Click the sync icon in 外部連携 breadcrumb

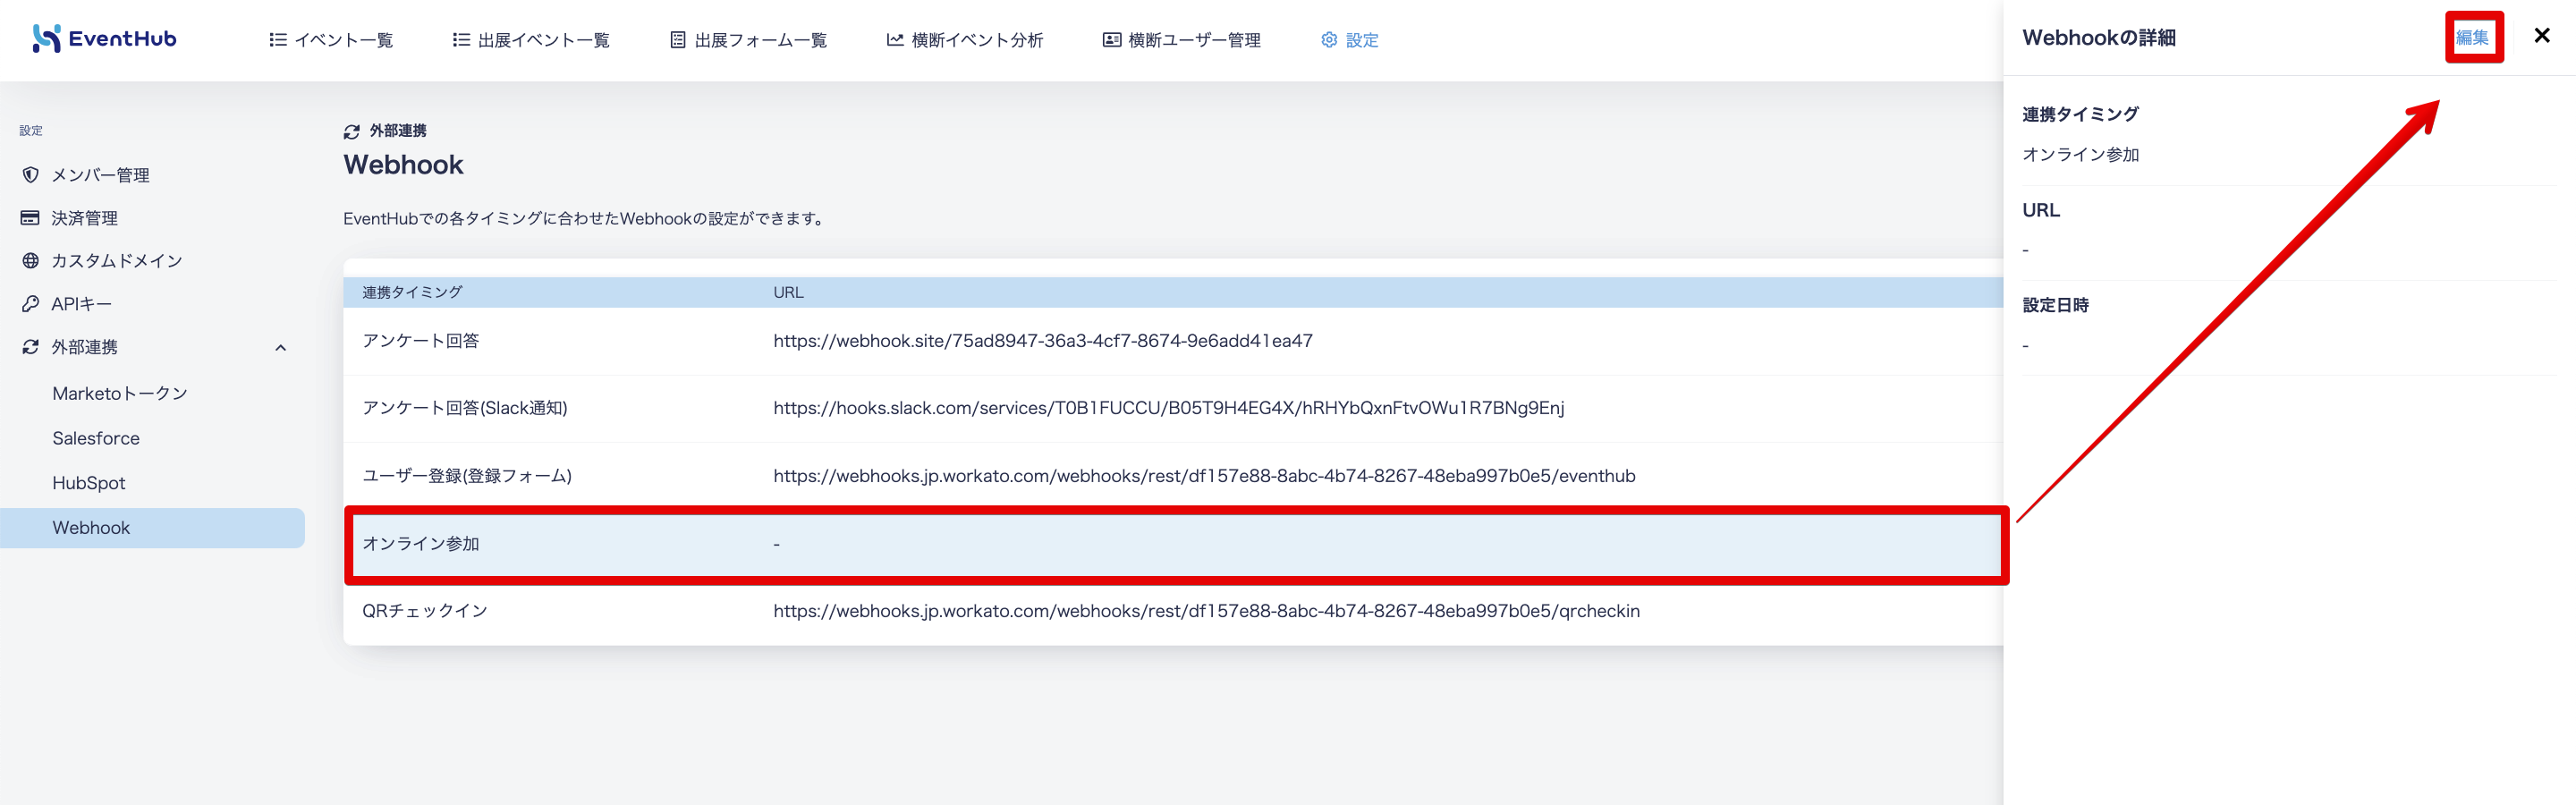point(352,132)
